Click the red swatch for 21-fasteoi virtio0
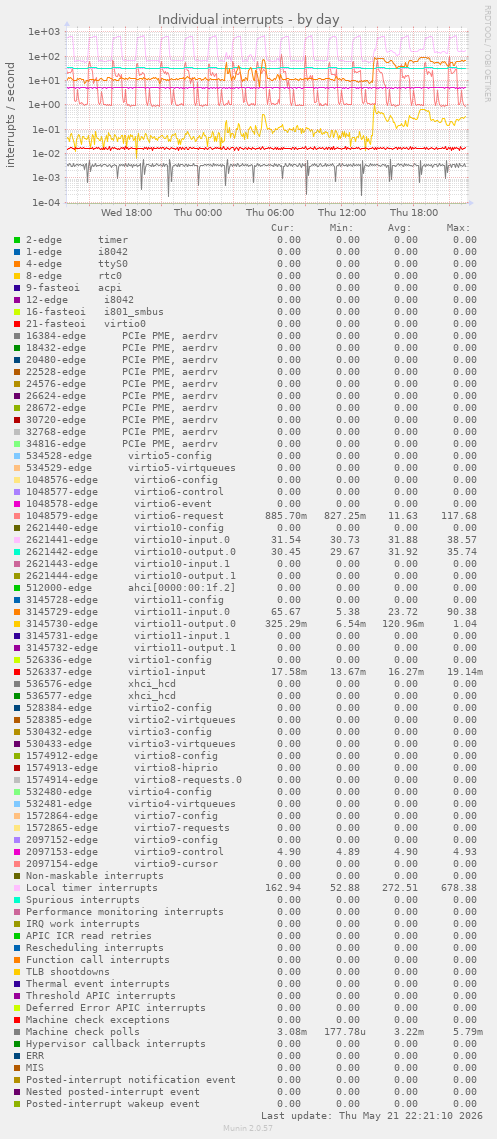The height and width of the screenshot is (1139, 497). (x=17, y=324)
